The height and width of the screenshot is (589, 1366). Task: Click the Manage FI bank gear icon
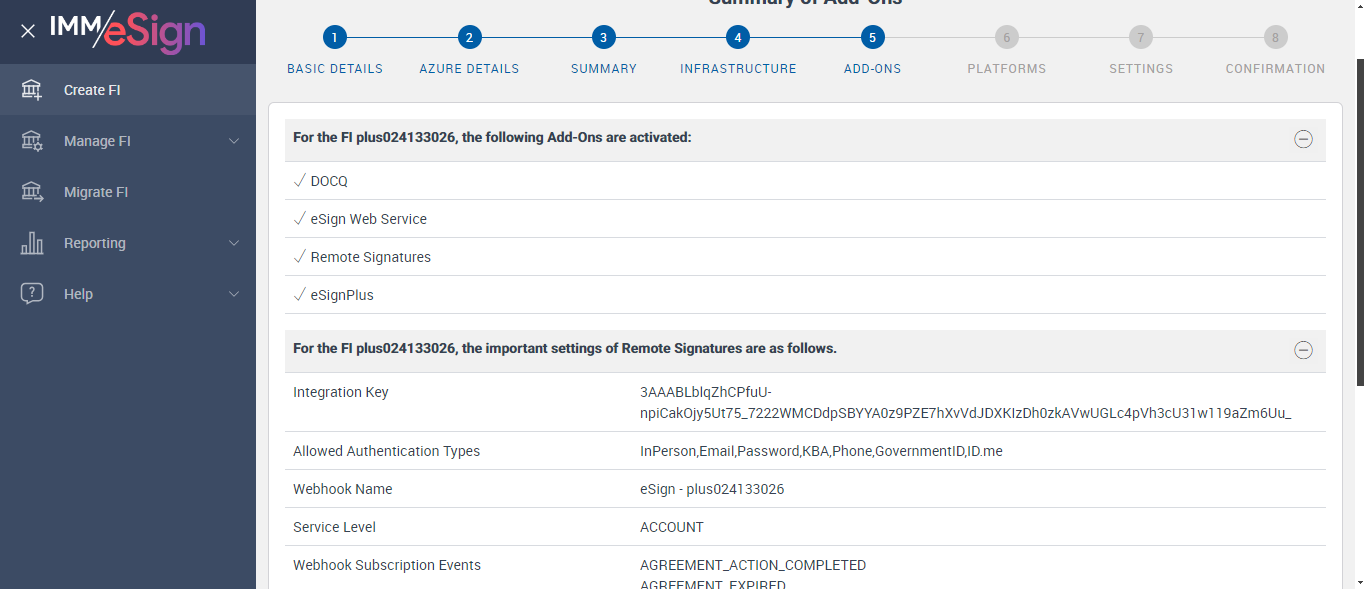tap(32, 141)
